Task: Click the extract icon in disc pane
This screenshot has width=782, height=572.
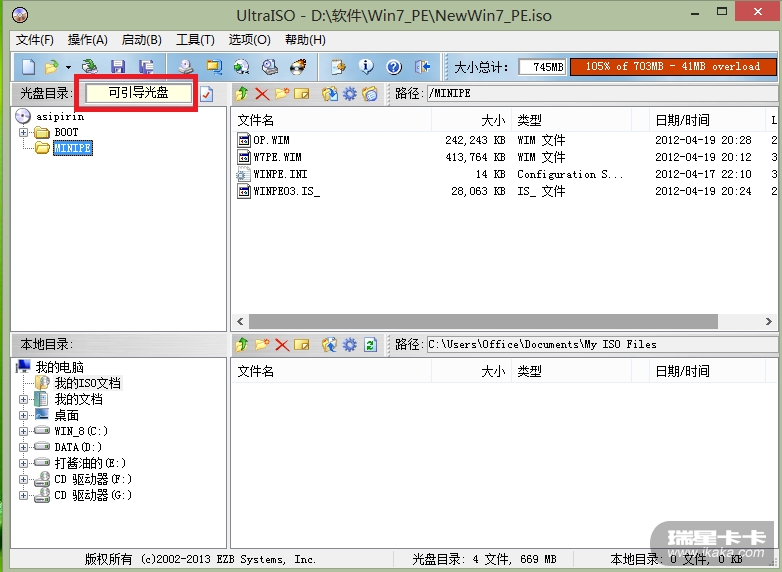Action: pyautogui.click(x=330, y=93)
